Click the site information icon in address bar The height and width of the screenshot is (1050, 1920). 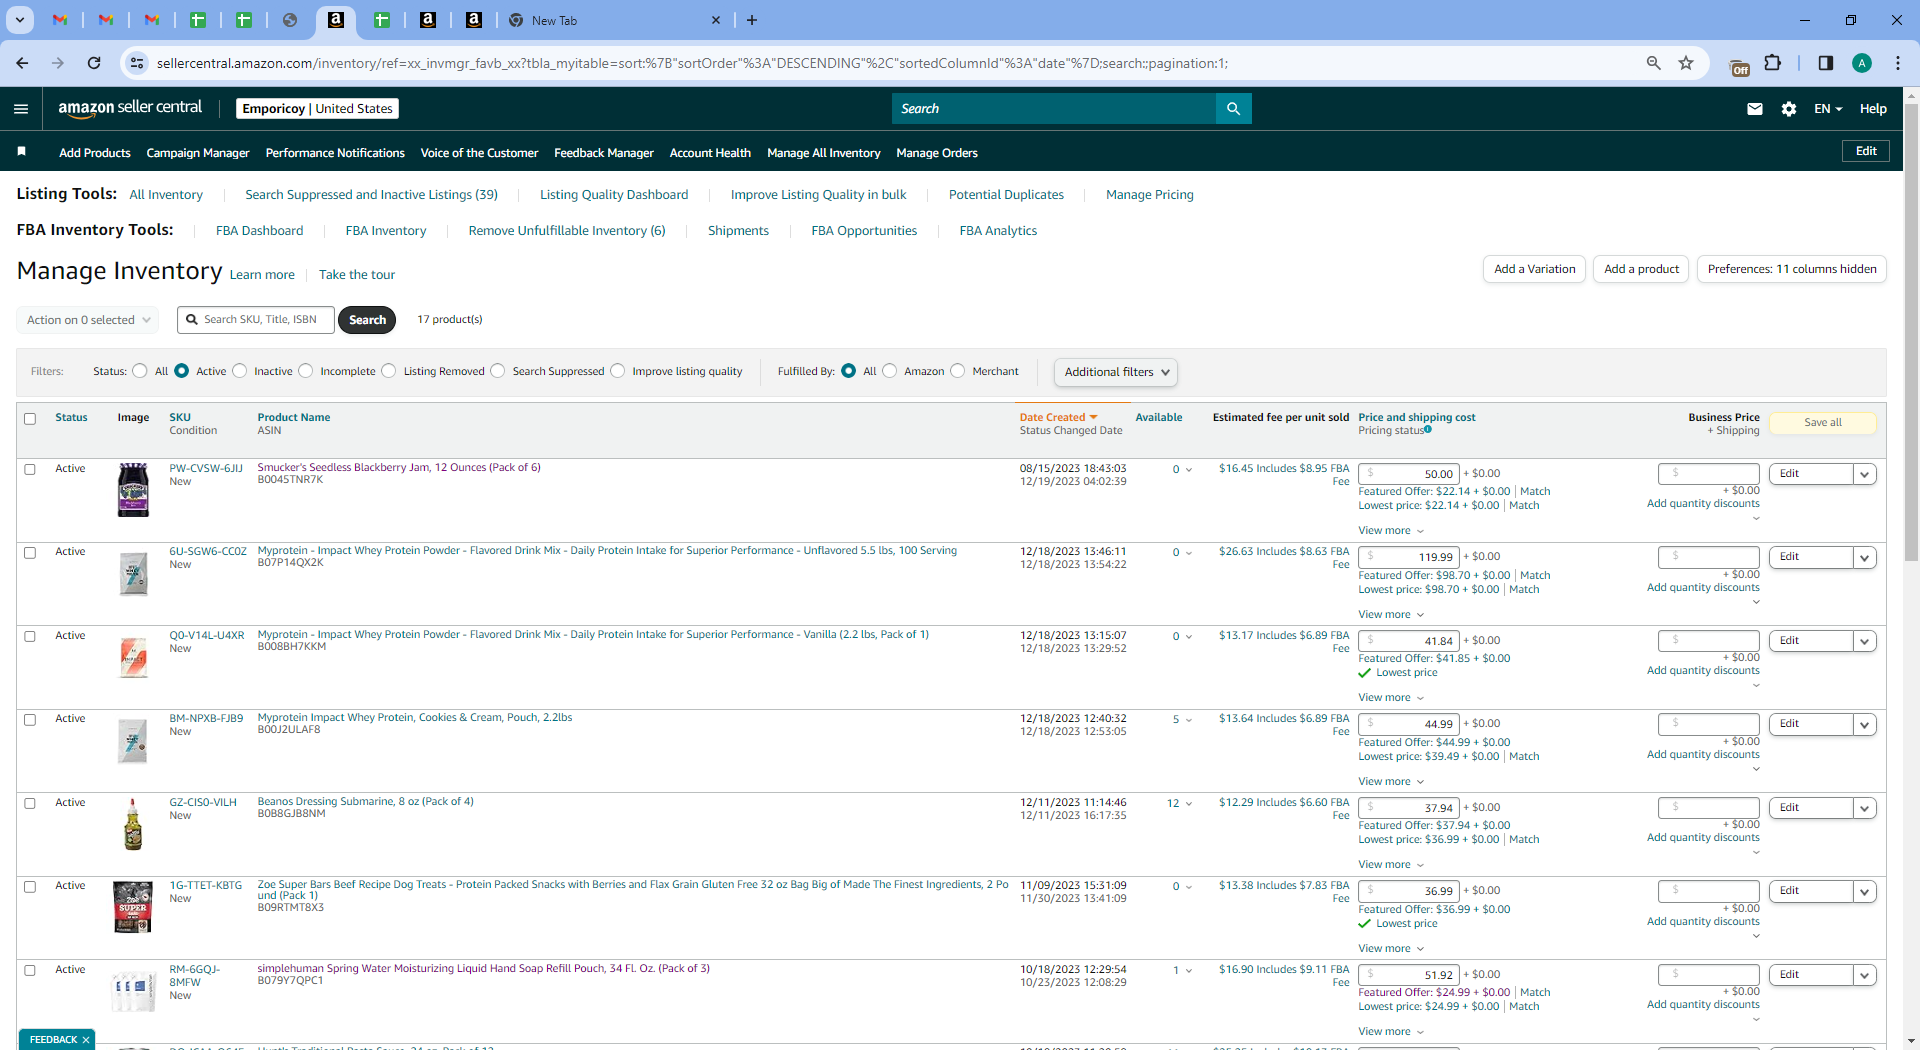(x=137, y=63)
